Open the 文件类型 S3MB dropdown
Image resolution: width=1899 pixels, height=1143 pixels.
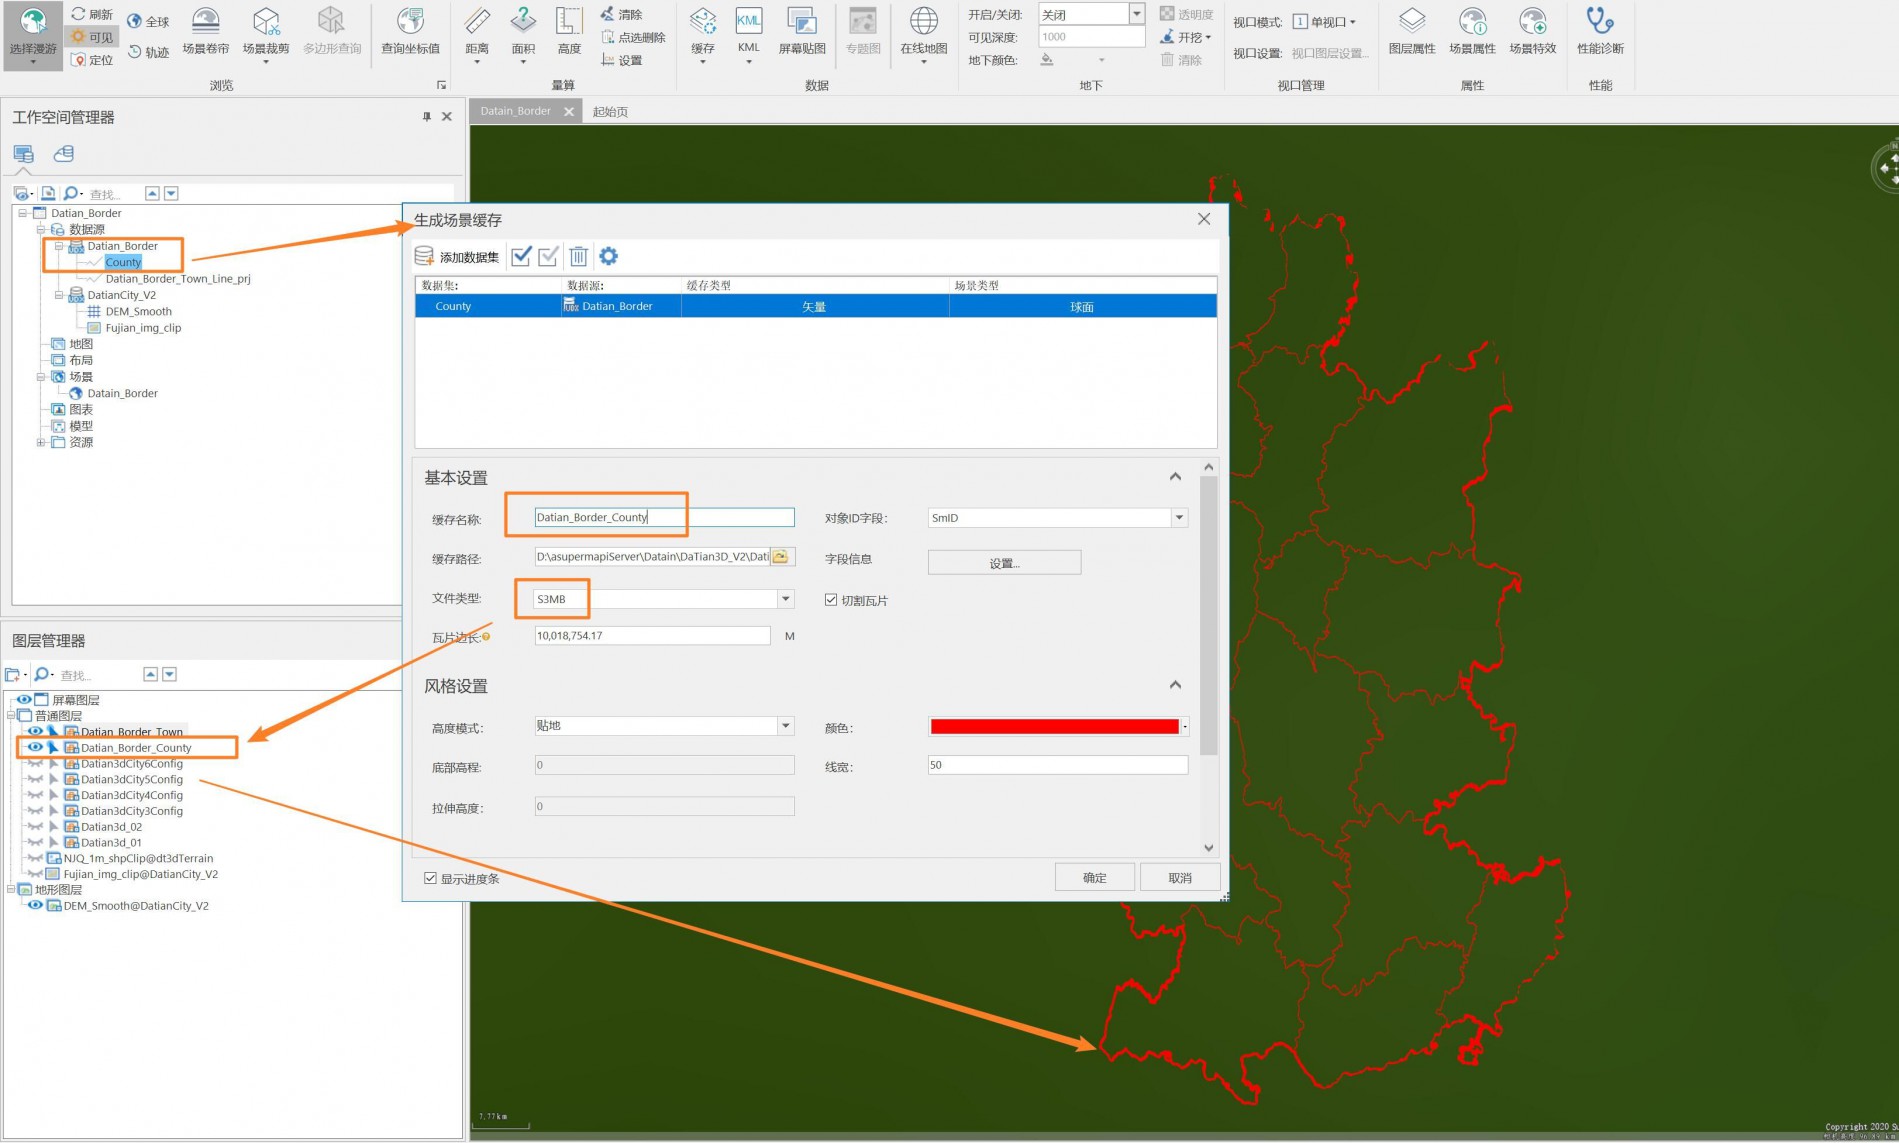pyautogui.click(x=786, y=598)
